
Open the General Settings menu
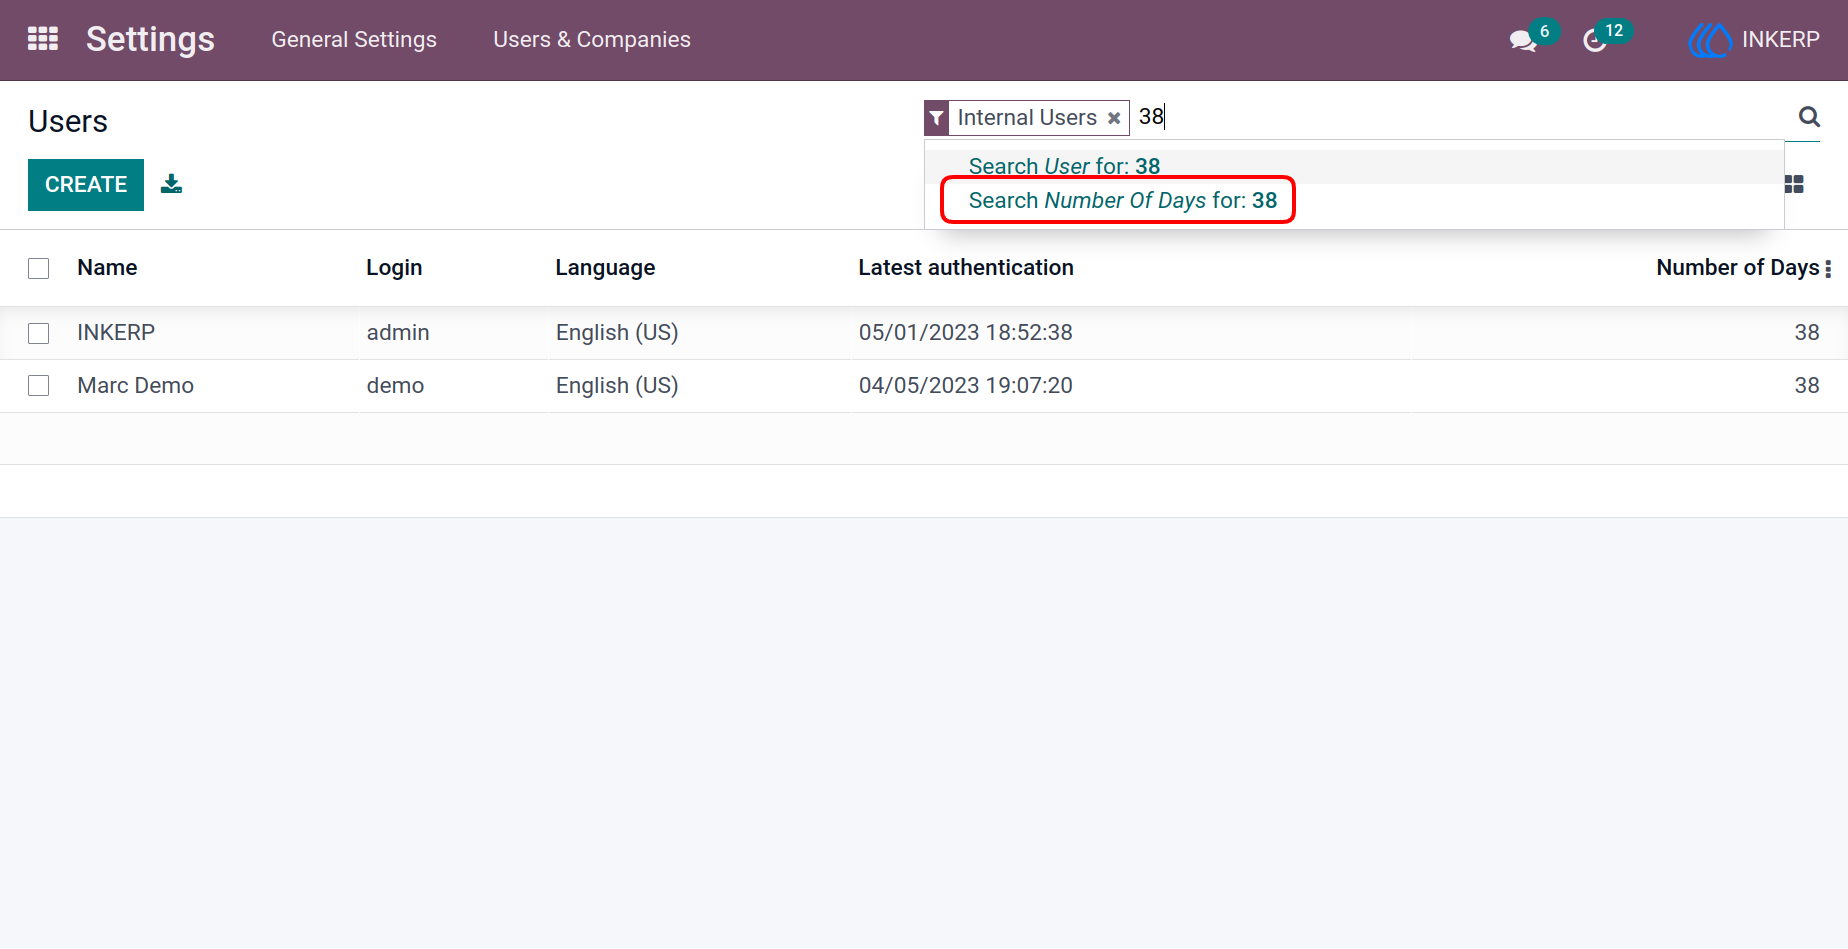pyautogui.click(x=354, y=40)
